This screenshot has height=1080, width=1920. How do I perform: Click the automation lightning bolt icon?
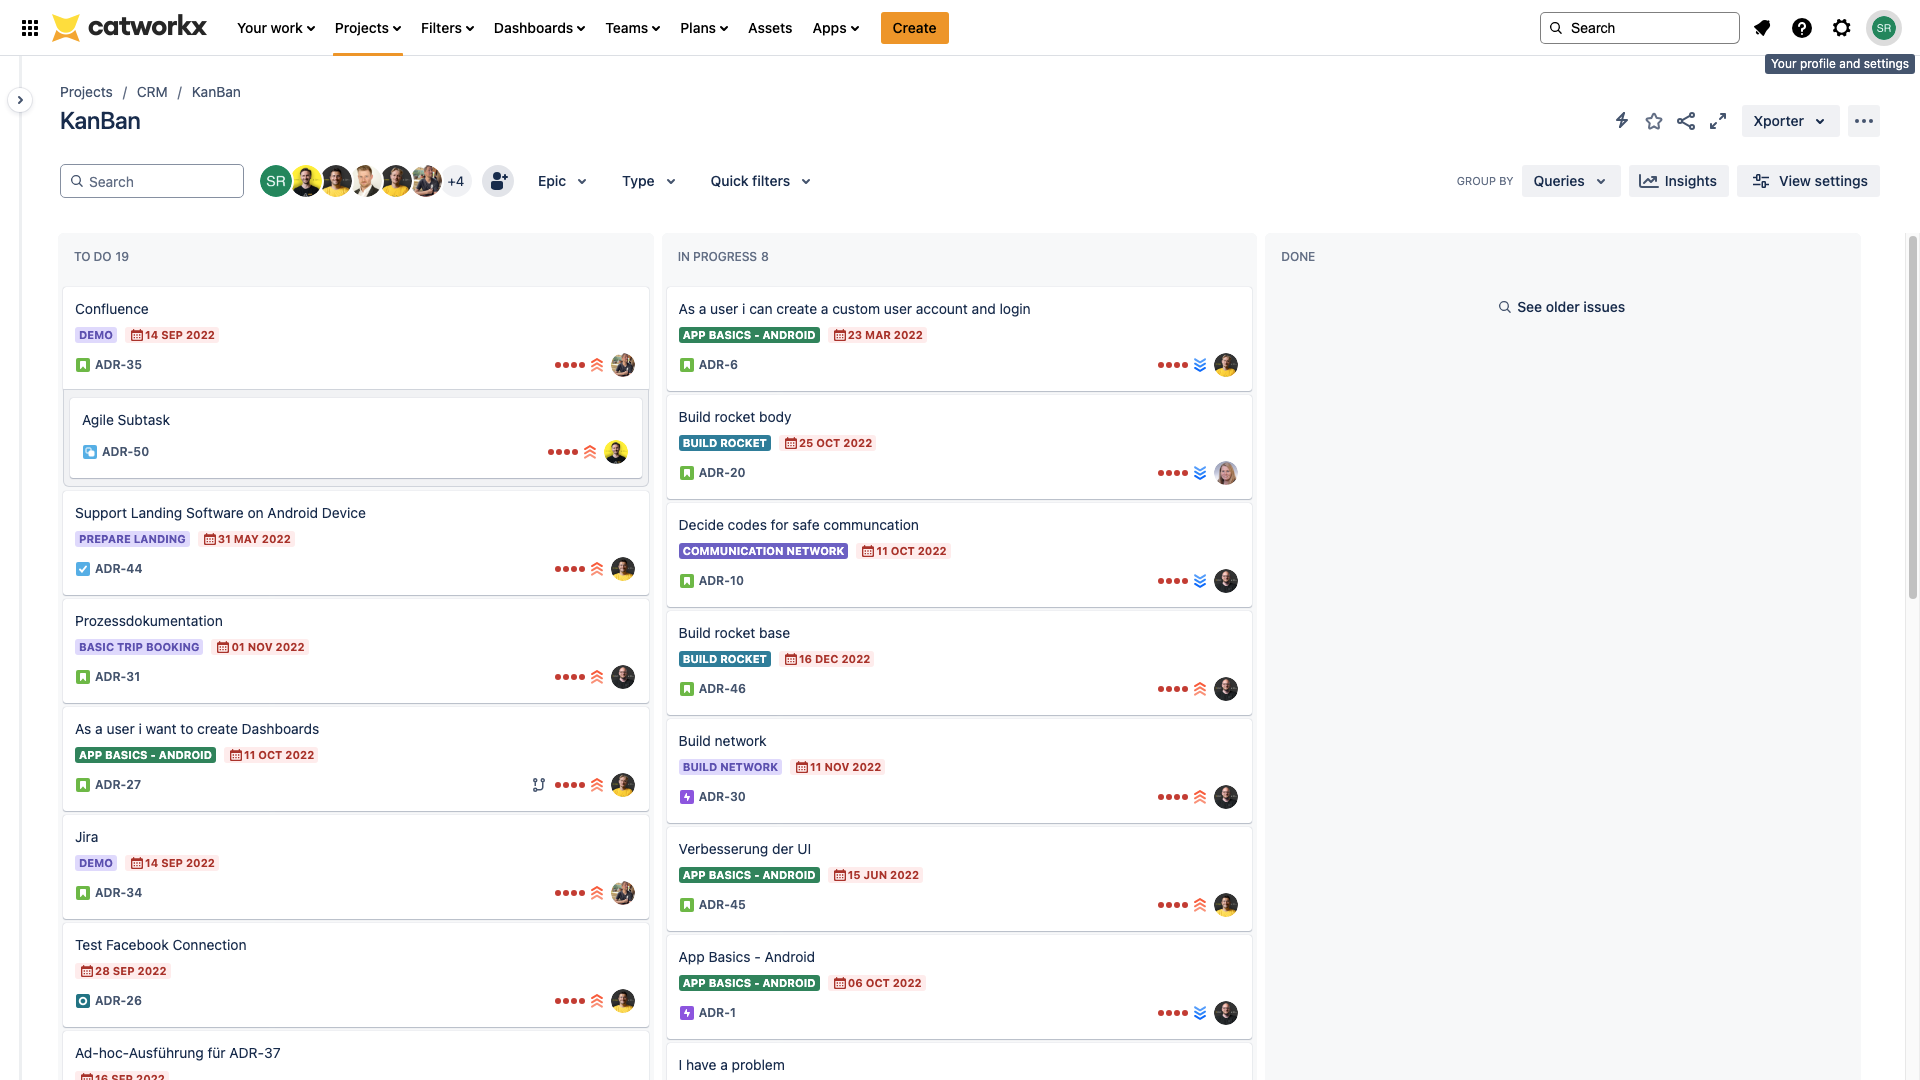pos(1622,121)
